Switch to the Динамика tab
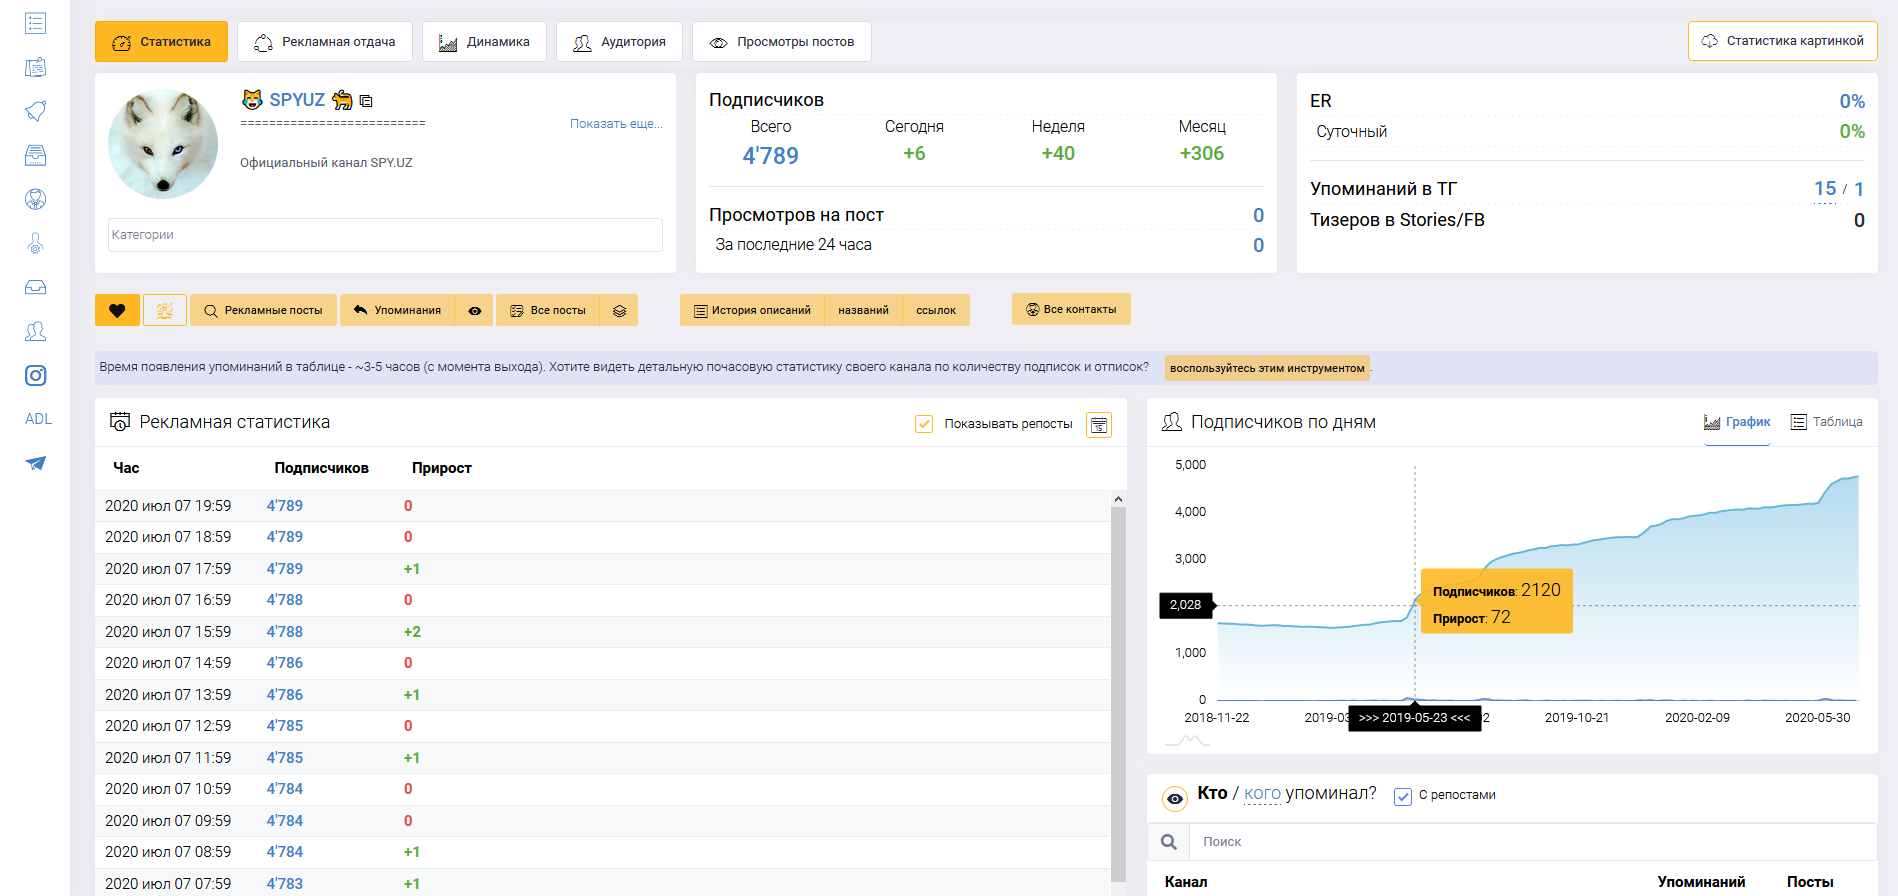This screenshot has width=1898, height=896. tap(484, 42)
